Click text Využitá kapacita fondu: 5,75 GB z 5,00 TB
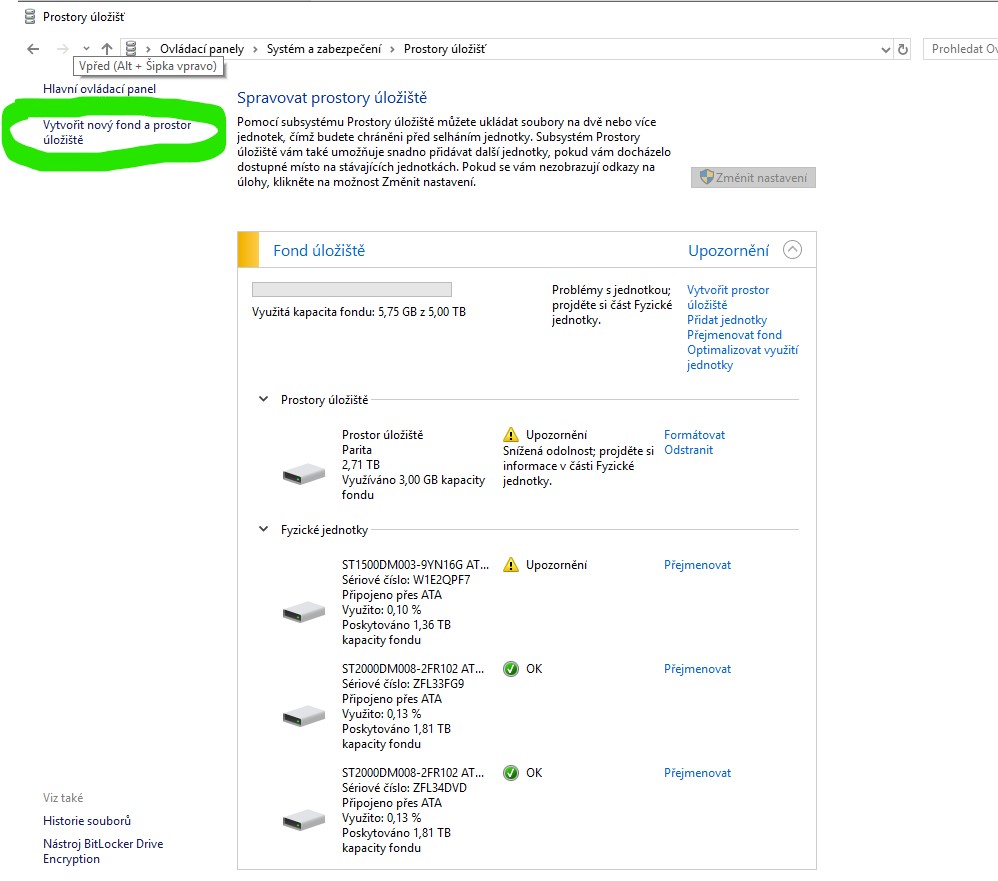 click(x=359, y=312)
